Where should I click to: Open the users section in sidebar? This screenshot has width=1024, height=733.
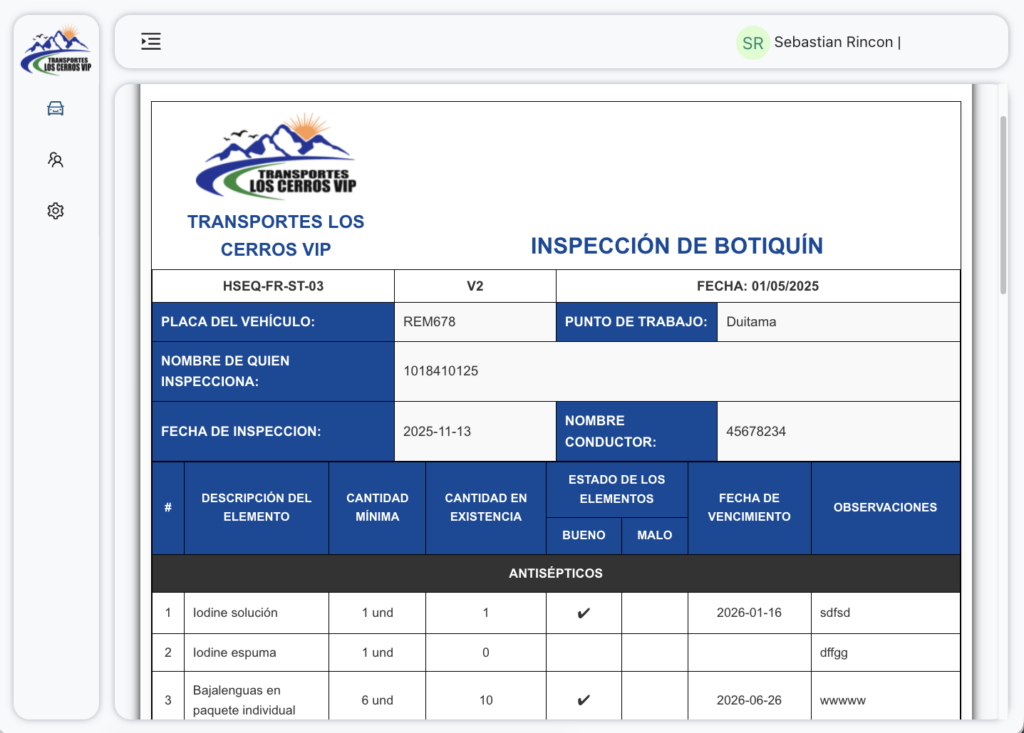click(x=56, y=160)
